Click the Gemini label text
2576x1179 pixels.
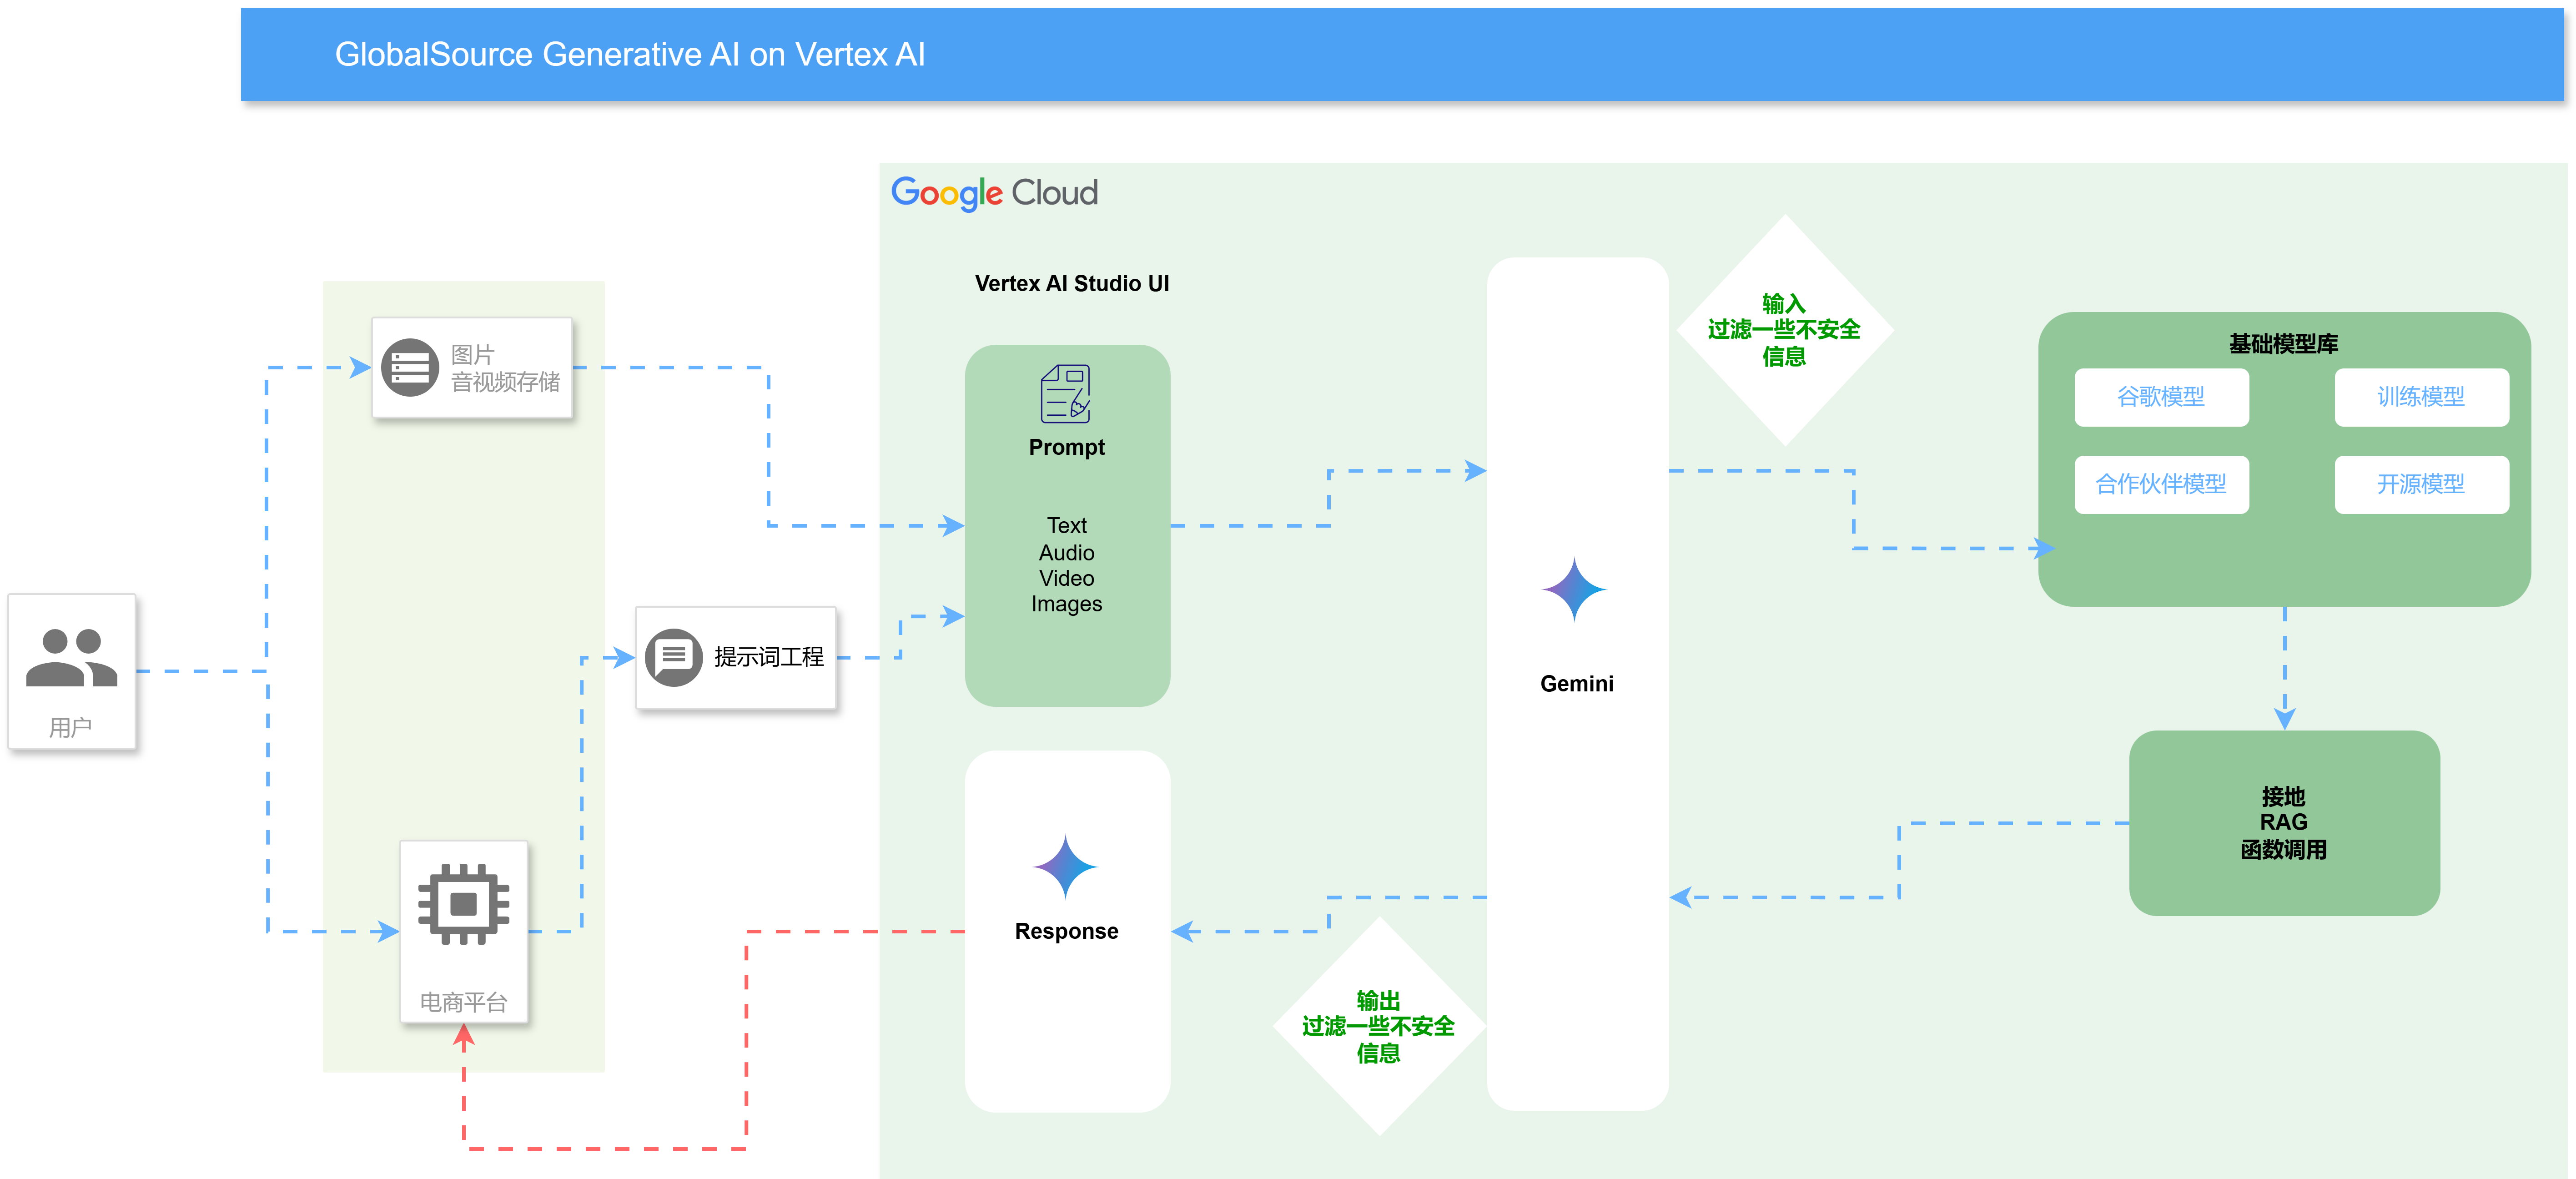[x=1576, y=684]
